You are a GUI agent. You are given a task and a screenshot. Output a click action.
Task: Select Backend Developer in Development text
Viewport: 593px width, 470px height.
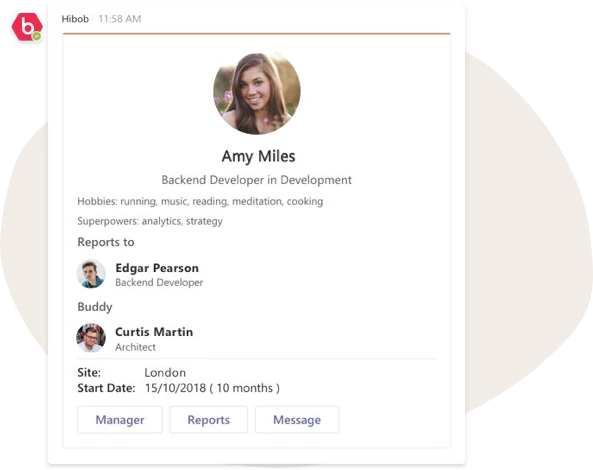click(256, 180)
